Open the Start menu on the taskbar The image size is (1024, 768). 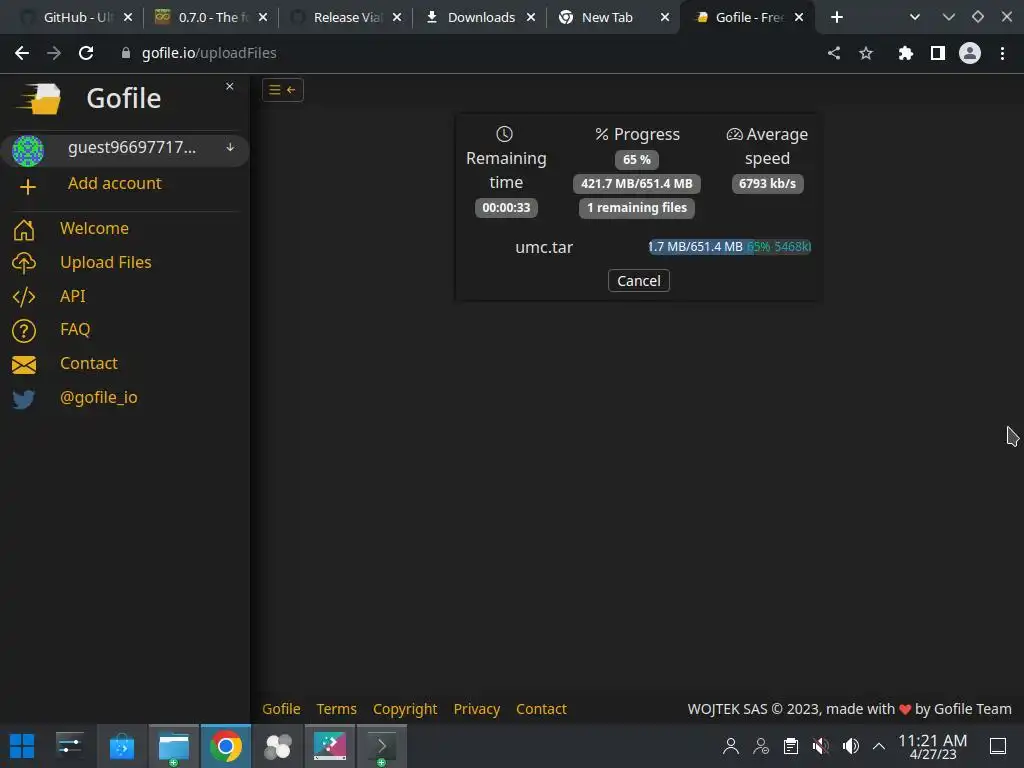[x=22, y=746]
